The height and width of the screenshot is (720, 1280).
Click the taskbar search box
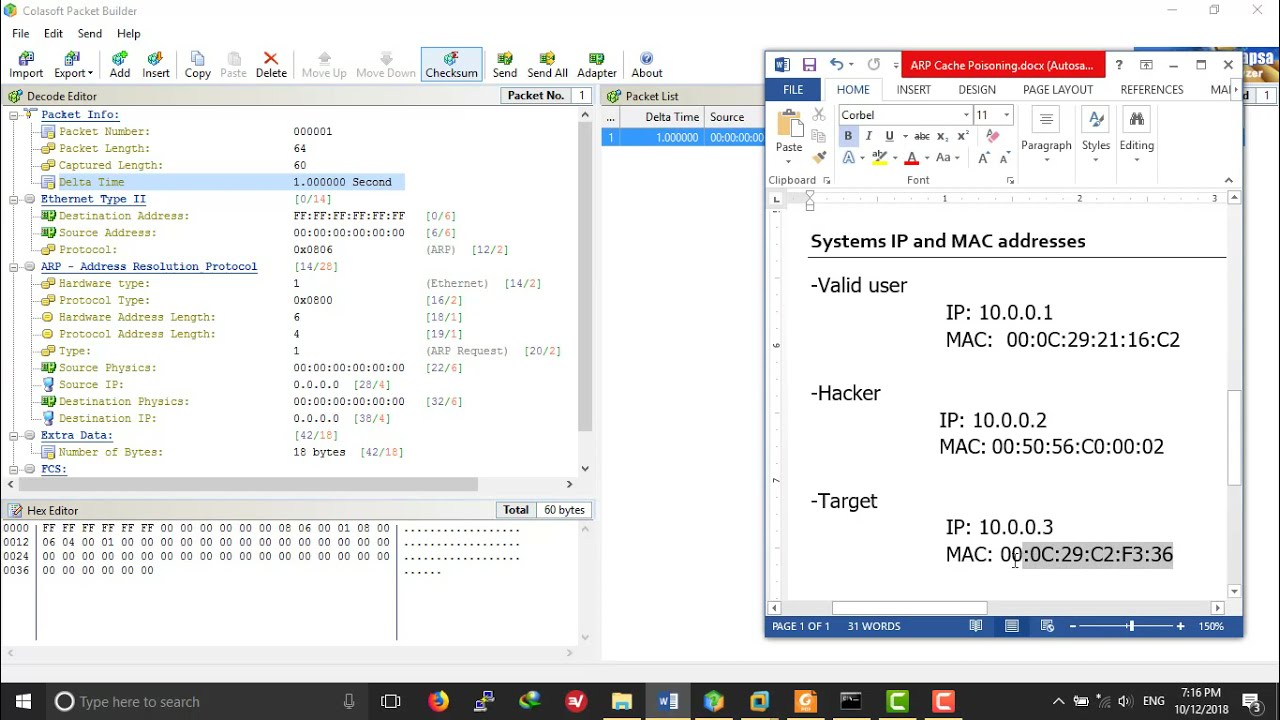point(207,701)
